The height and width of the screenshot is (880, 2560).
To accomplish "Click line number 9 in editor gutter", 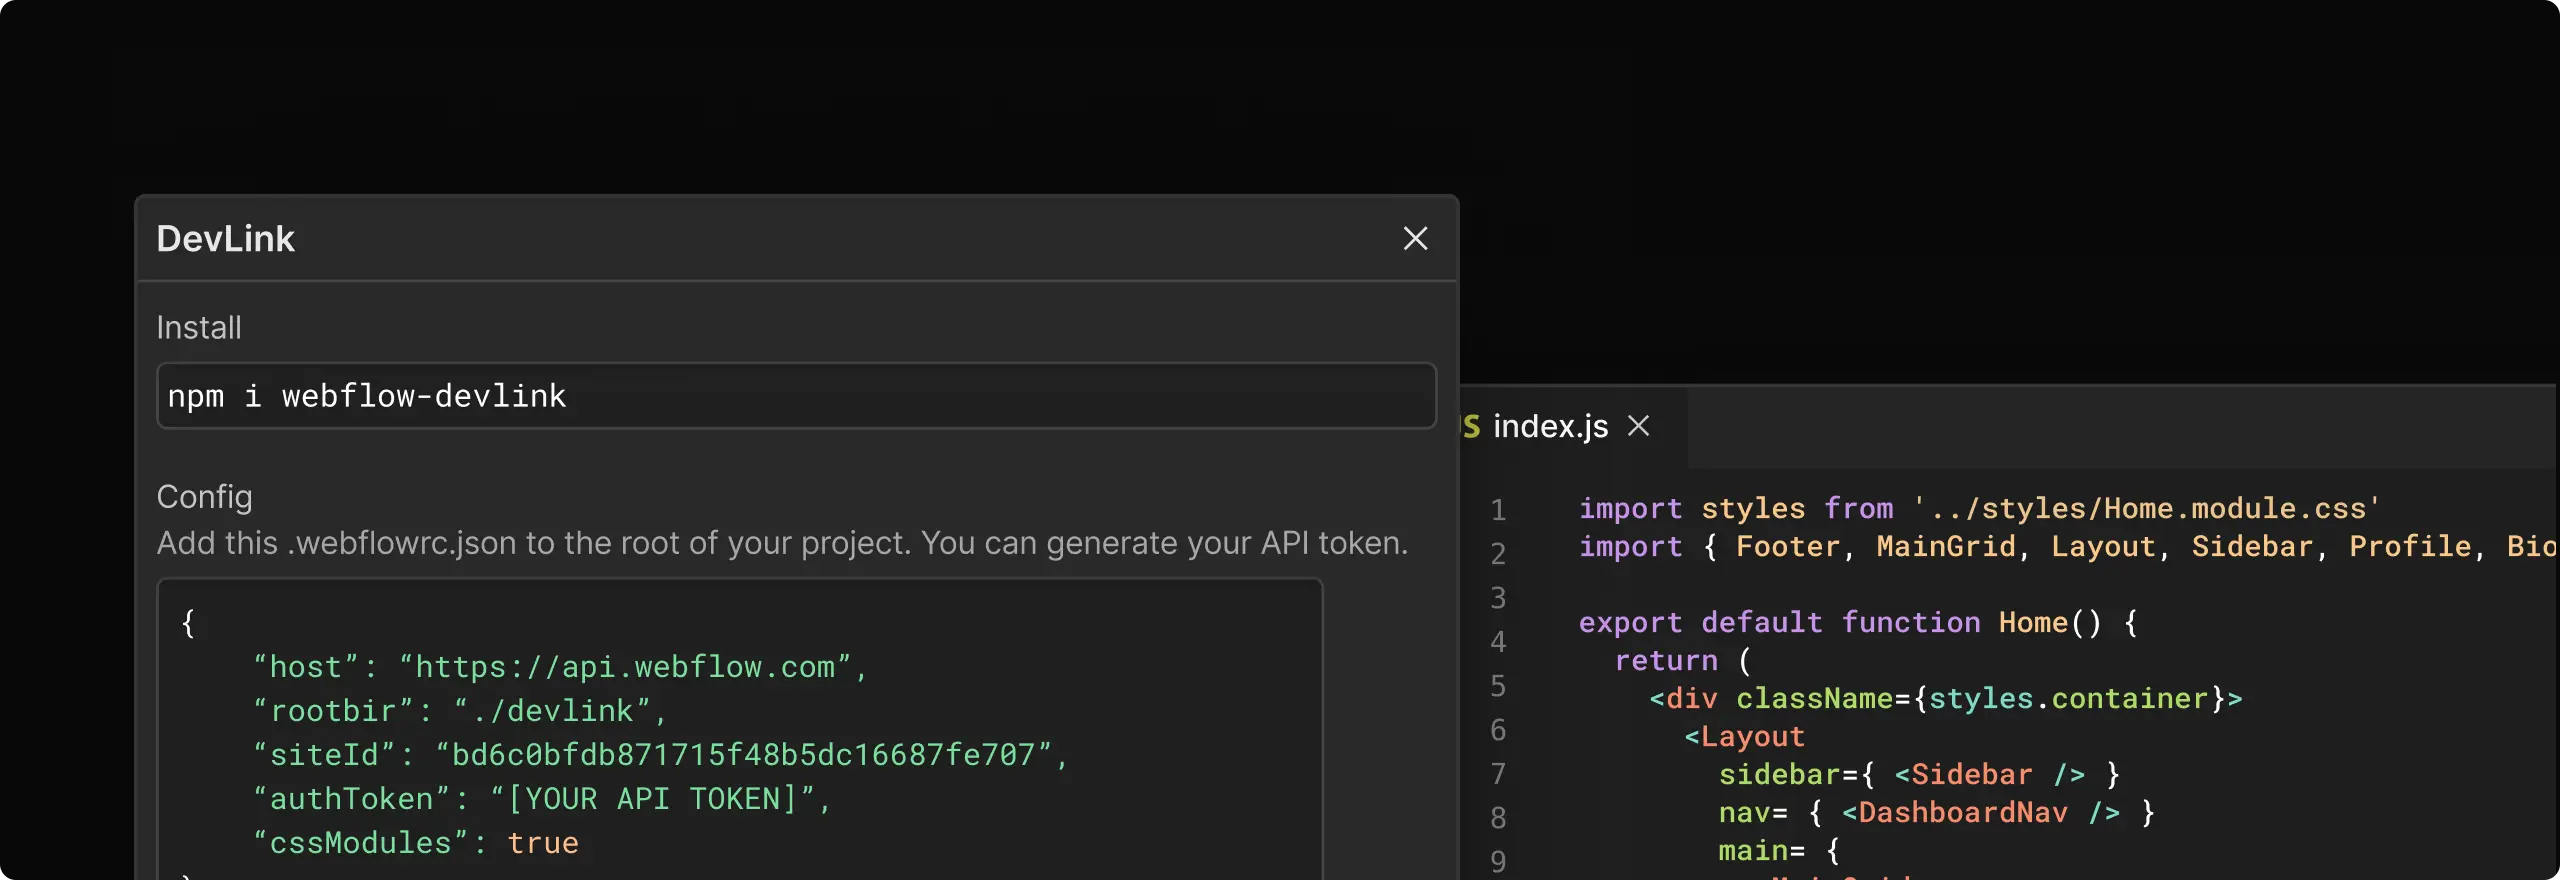I will point(1498,861).
